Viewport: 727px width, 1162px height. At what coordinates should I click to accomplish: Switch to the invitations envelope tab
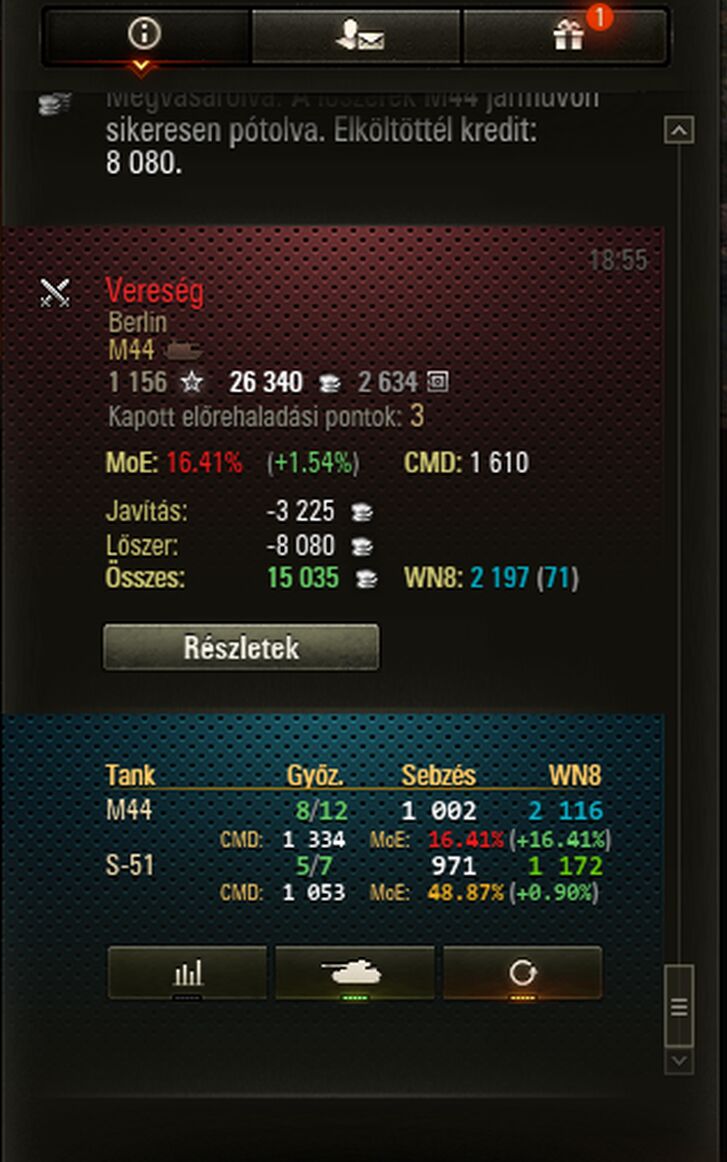tap(357, 35)
